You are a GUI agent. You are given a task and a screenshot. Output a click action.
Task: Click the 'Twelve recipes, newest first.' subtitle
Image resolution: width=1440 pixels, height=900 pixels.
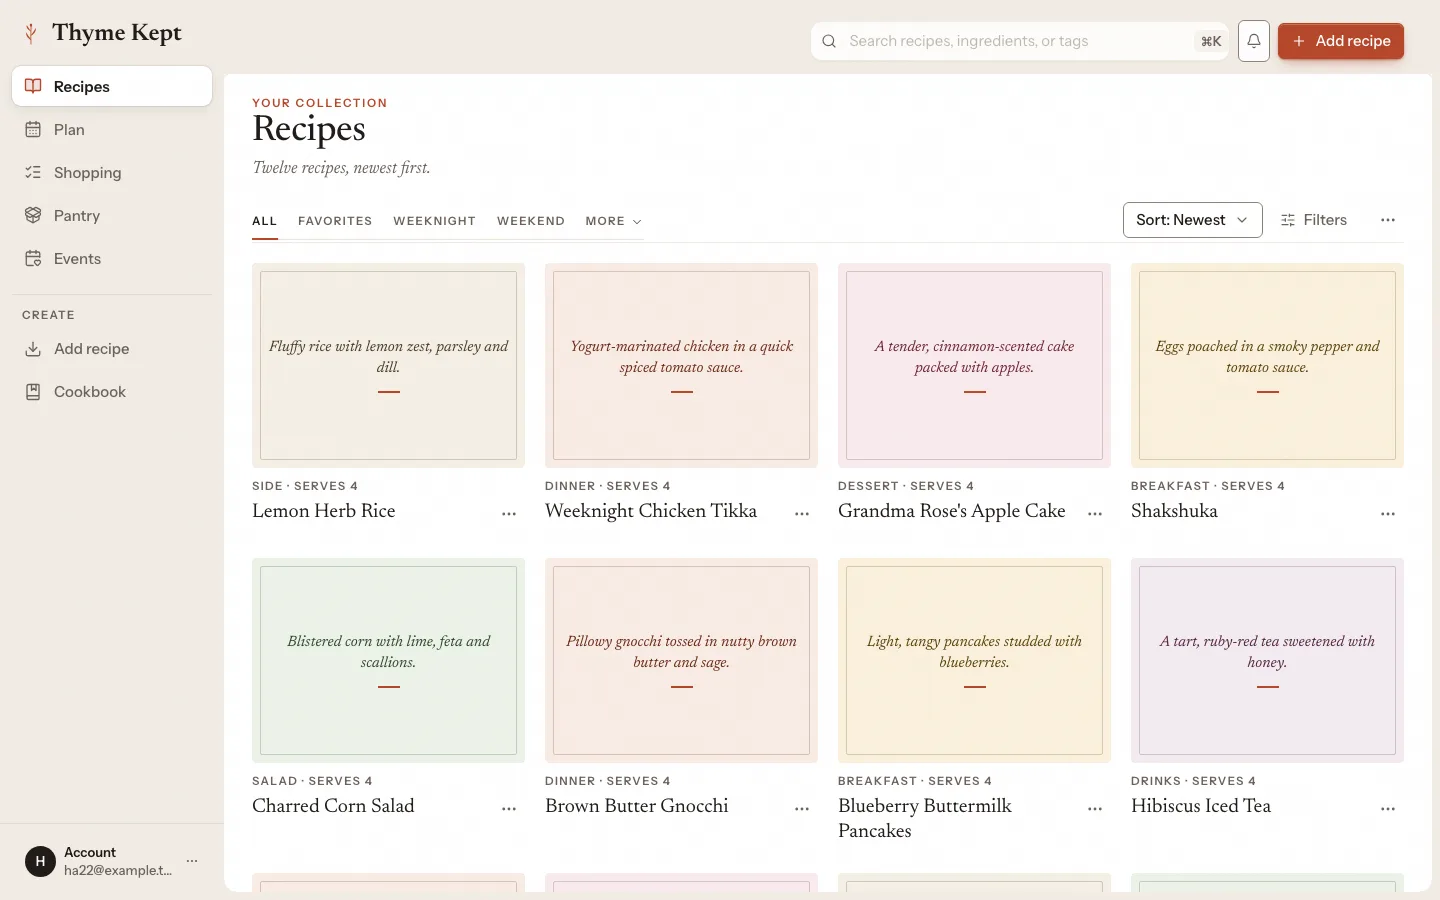[341, 168]
